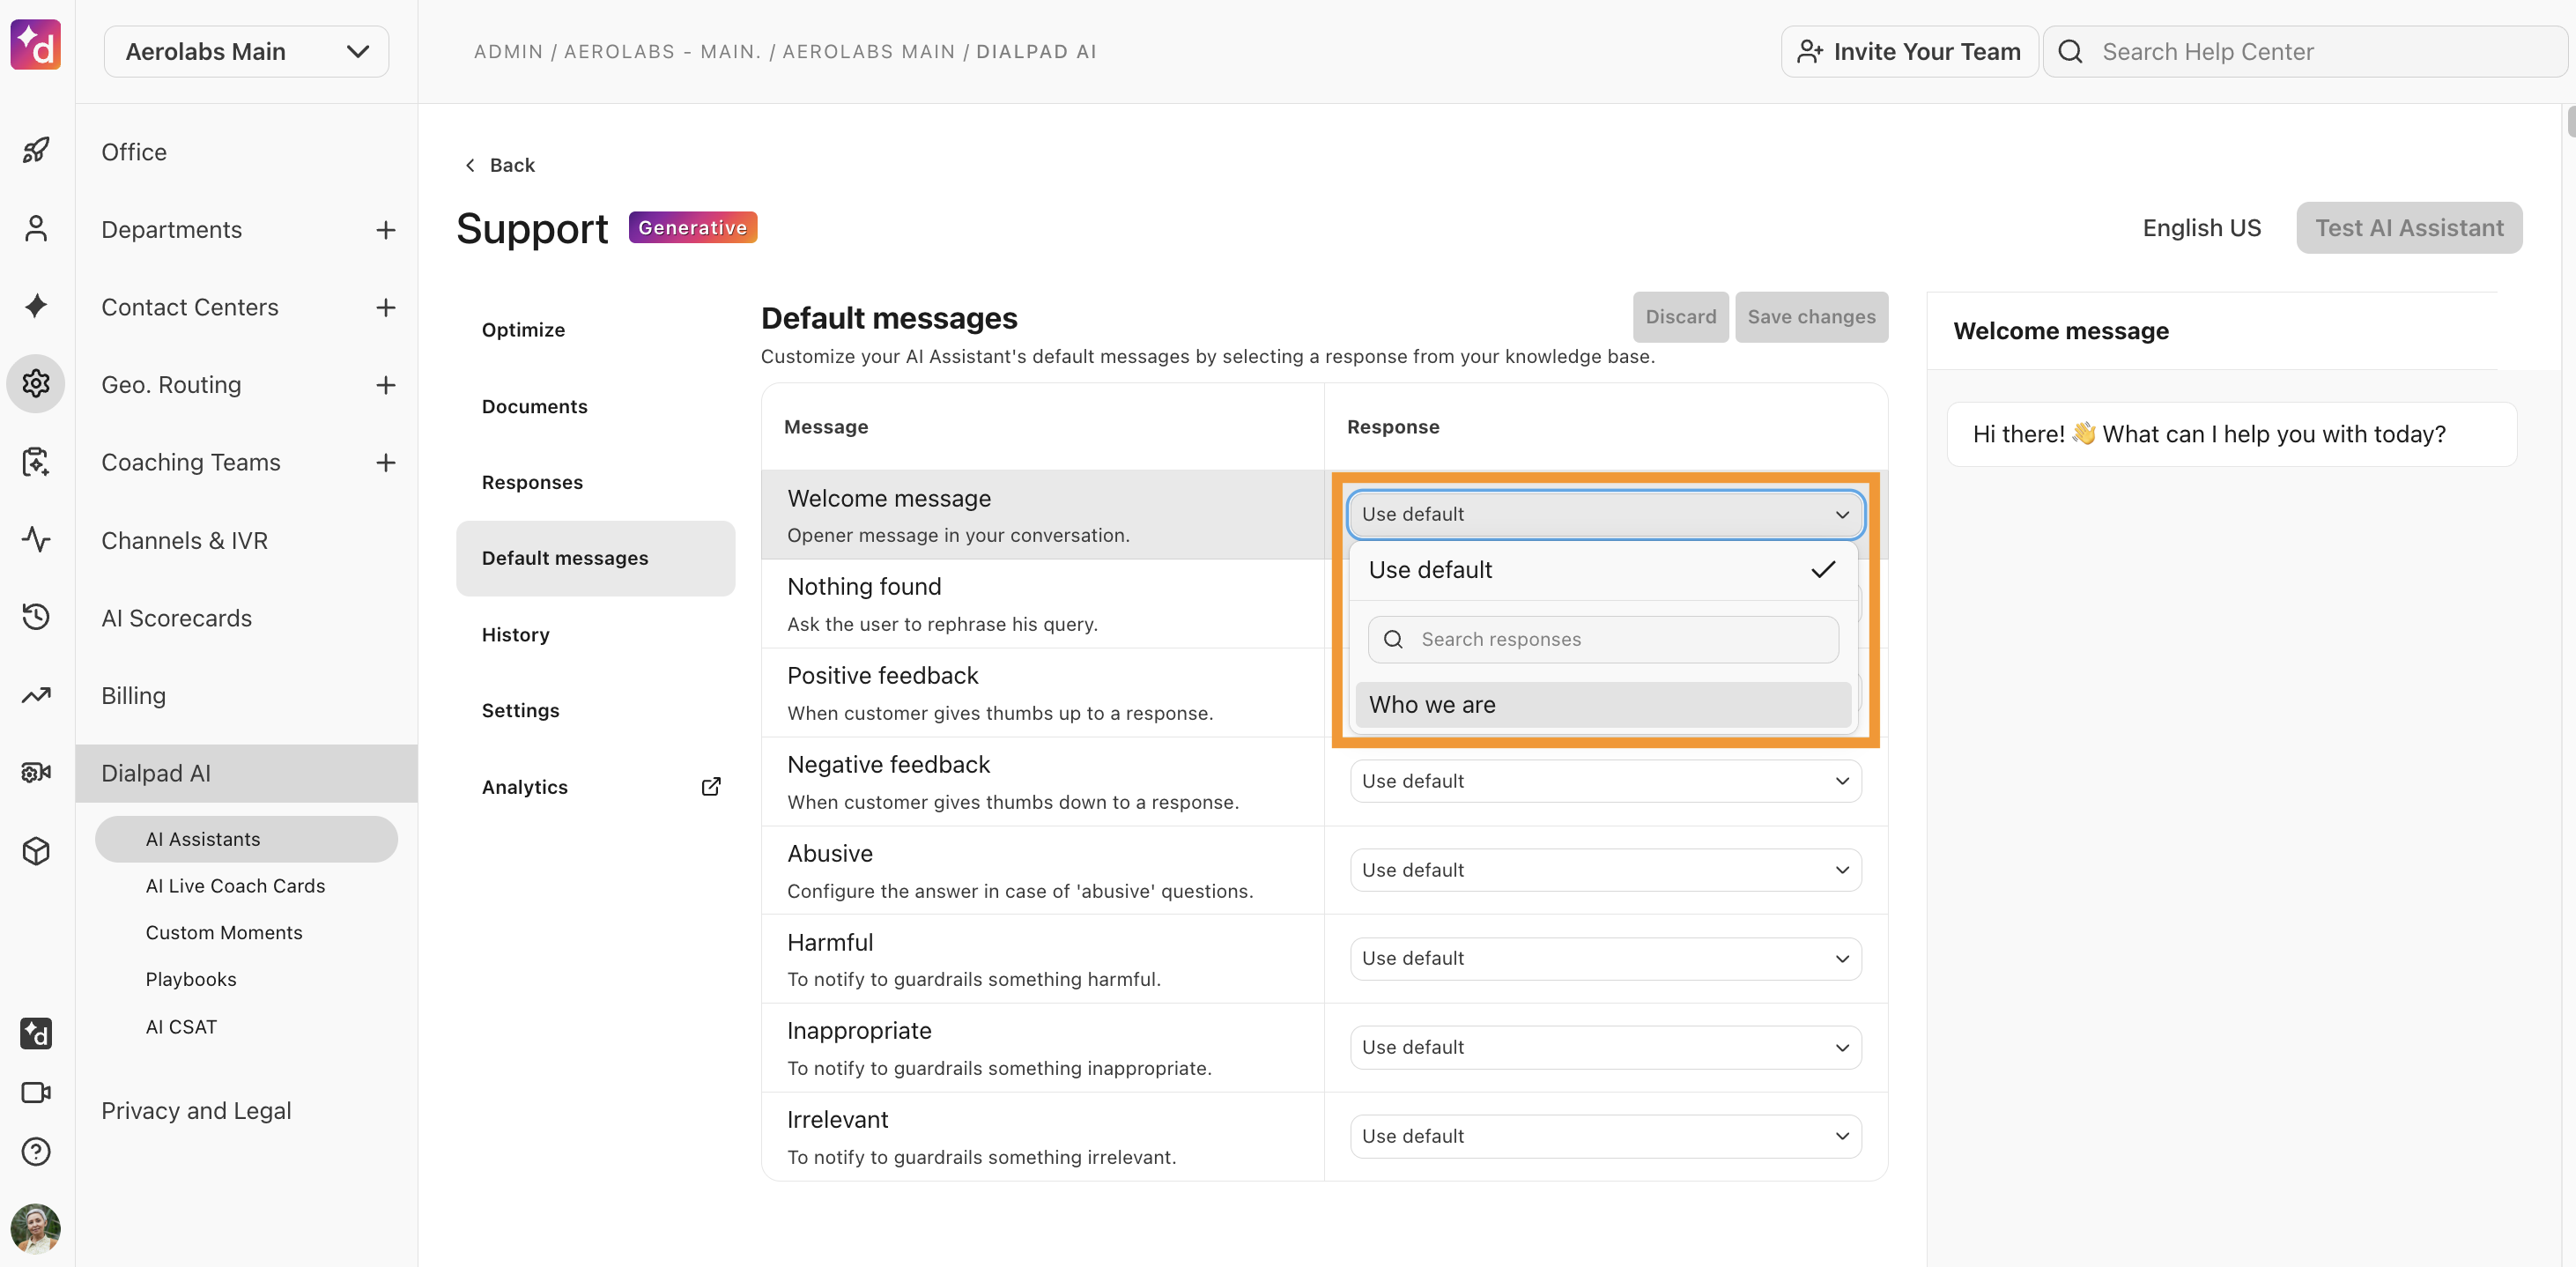Click the Back arrow chevron
Viewport: 2576px width, 1267px height.
pyautogui.click(x=470, y=165)
